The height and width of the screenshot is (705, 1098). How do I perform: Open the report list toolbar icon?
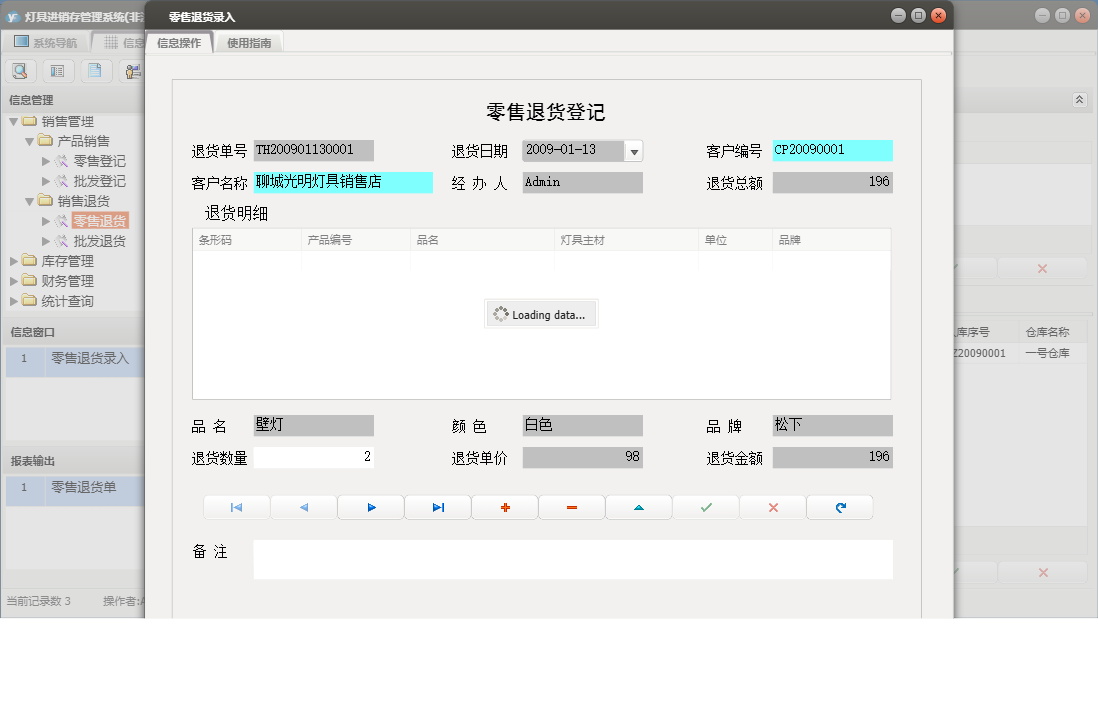(x=58, y=70)
